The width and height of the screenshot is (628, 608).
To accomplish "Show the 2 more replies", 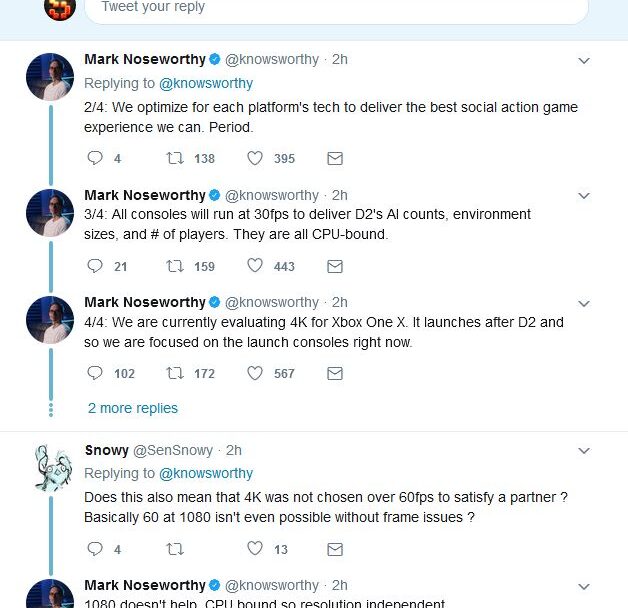I will pyautogui.click(x=133, y=408).
